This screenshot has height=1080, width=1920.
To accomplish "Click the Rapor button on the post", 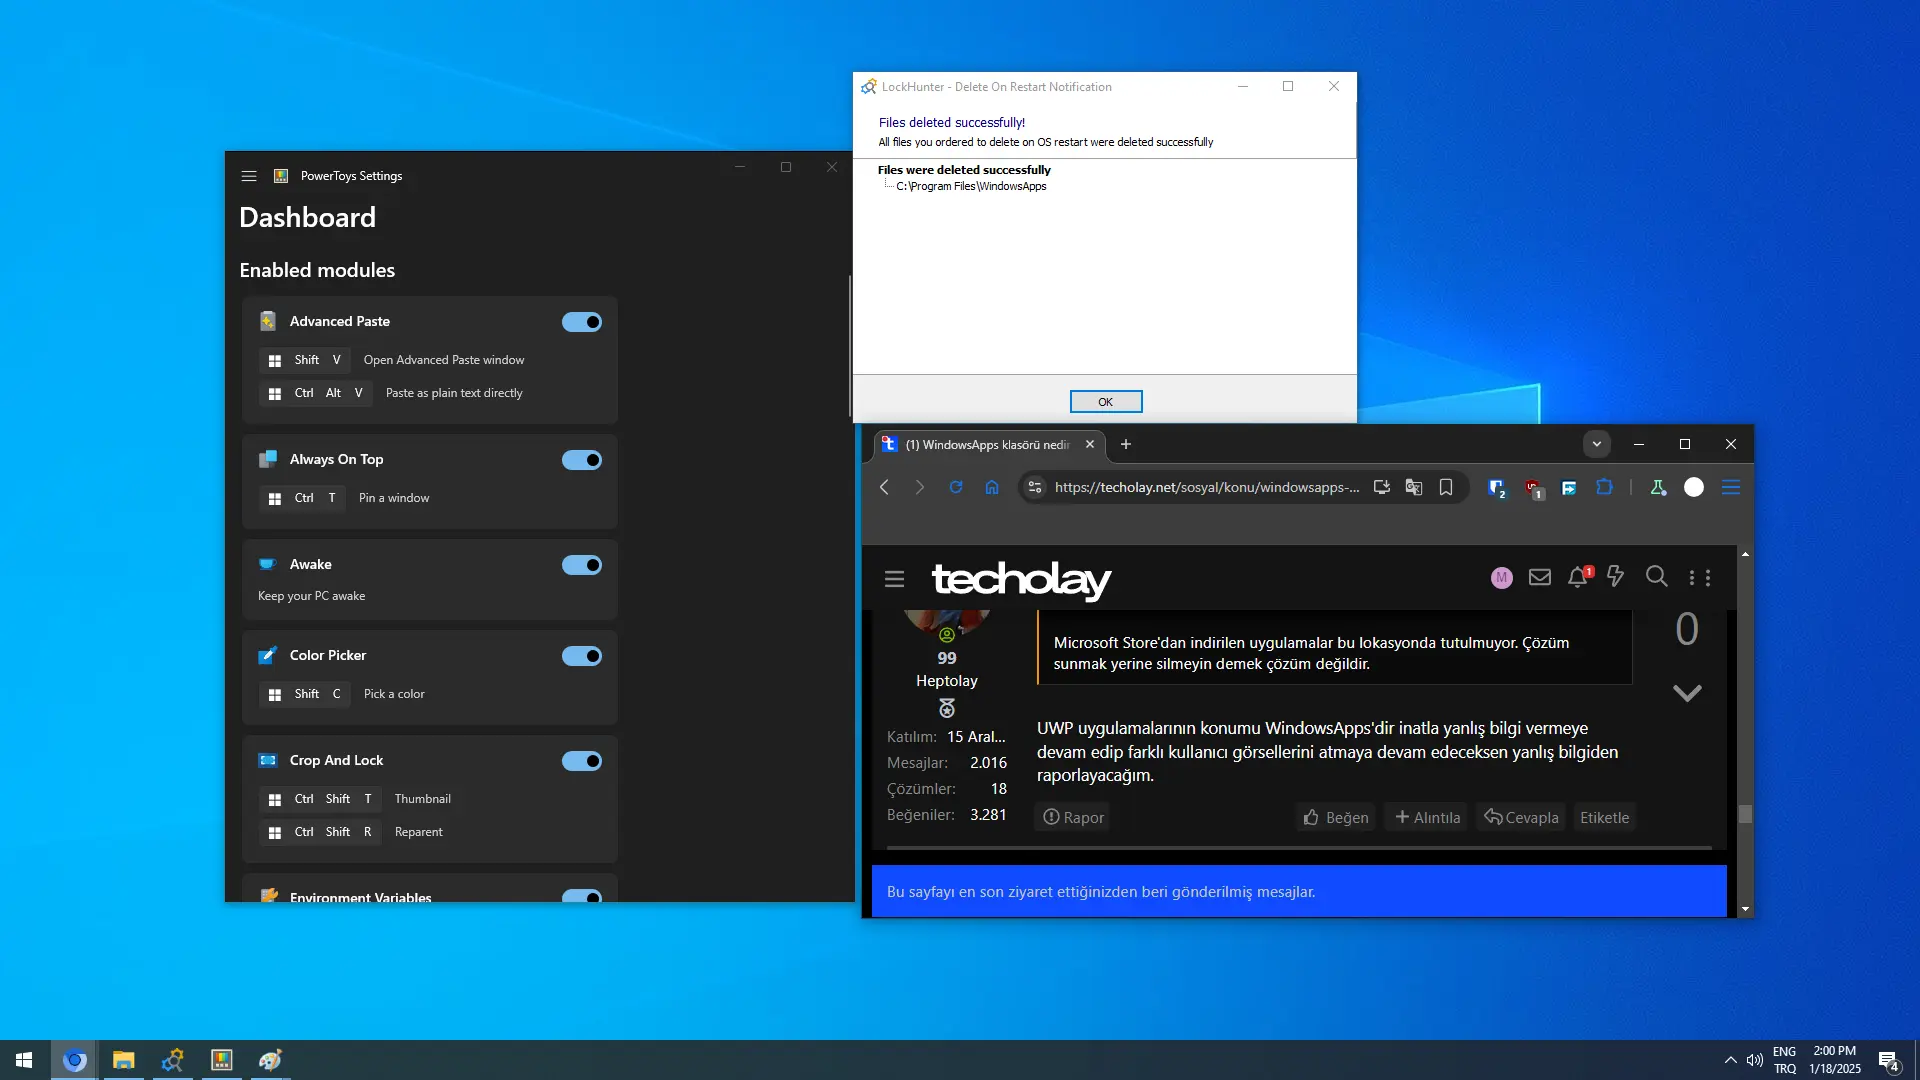I will 1073,817.
